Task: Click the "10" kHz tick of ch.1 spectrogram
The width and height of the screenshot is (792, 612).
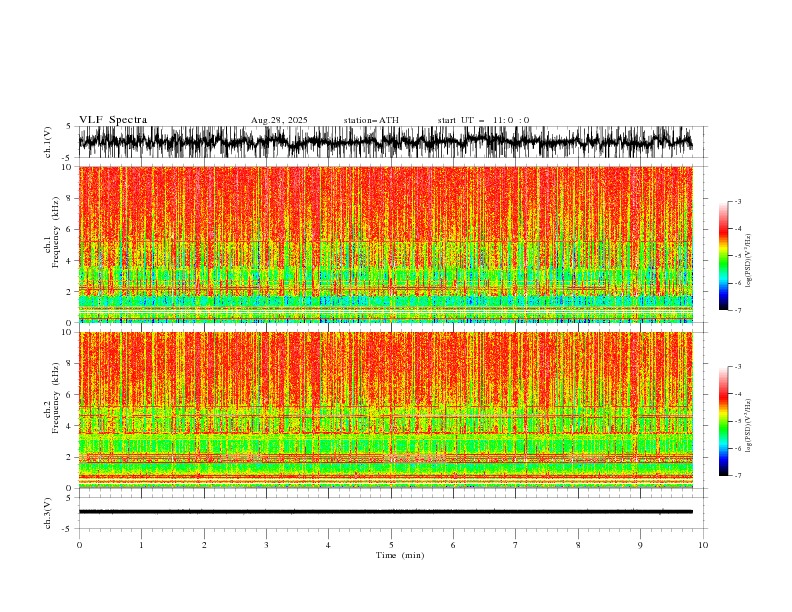Action: click(x=67, y=167)
